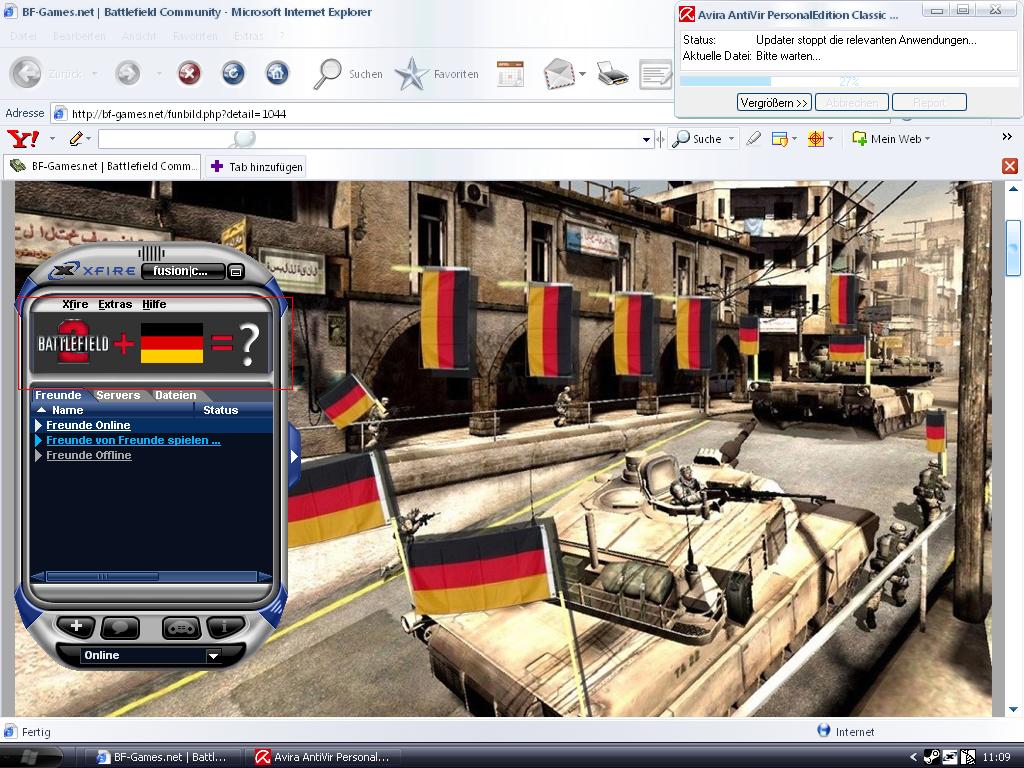Click the Yahoo Y! logo icon
The width and height of the screenshot is (1024, 768).
coord(22,138)
